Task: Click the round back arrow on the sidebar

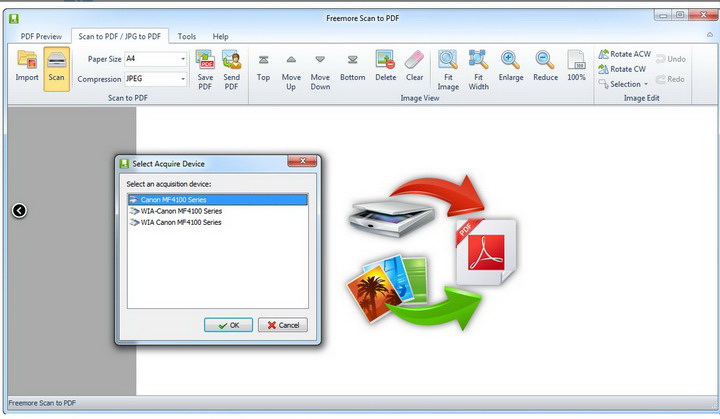Action: tap(19, 210)
